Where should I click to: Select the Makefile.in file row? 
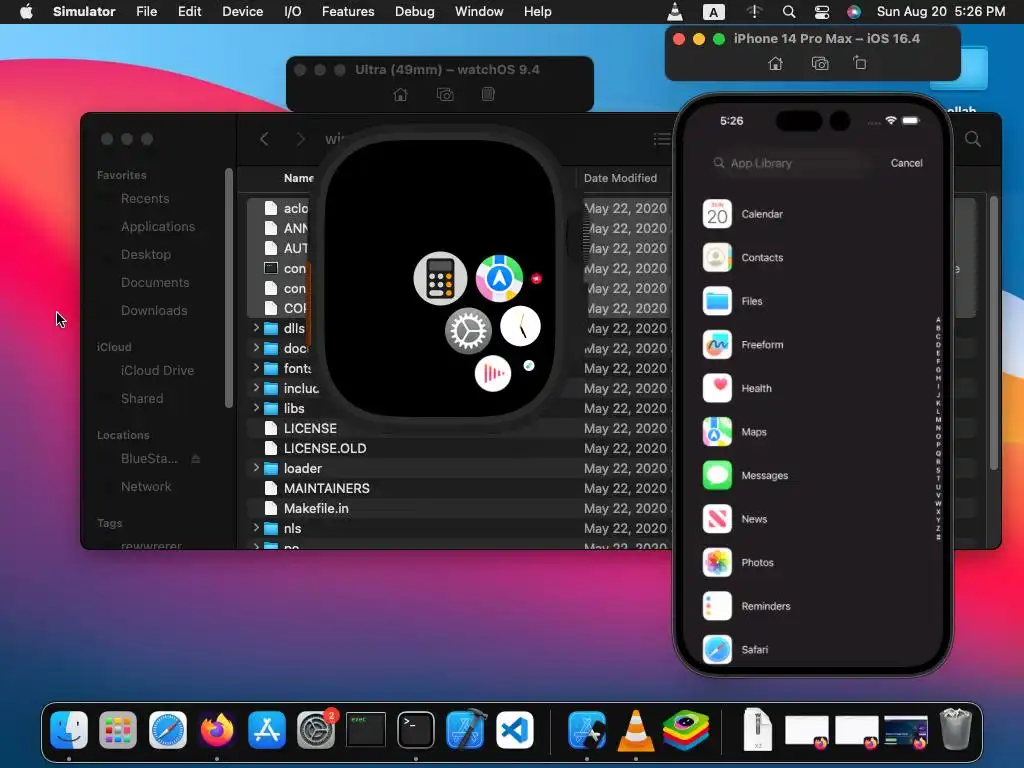(x=458, y=508)
